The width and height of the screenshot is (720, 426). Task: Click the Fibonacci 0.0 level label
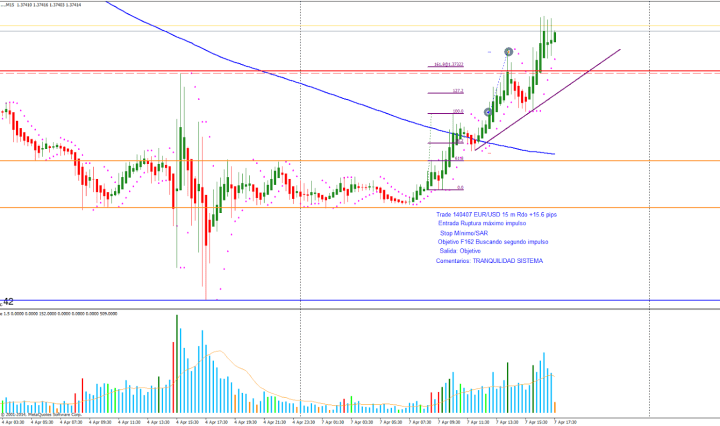(x=460, y=187)
